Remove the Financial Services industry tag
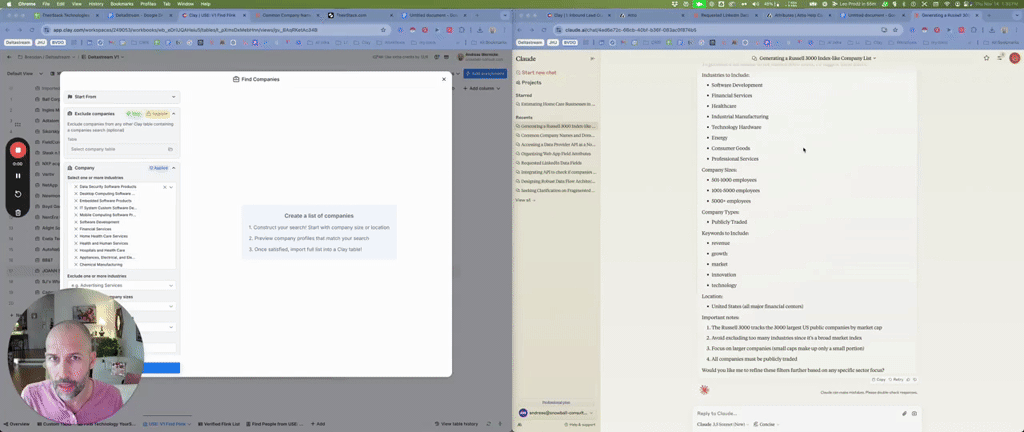Screen dimensions: 1024x432 tap(76, 229)
